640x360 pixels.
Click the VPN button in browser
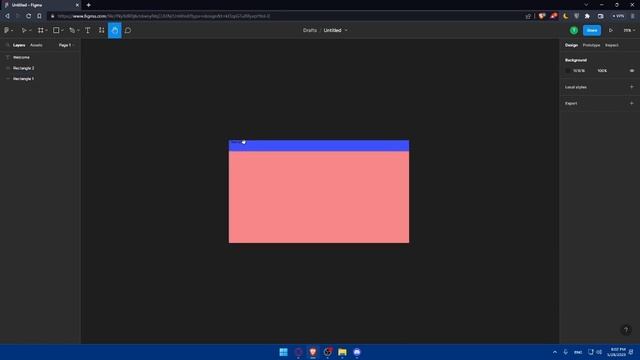pyautogui.click(x=618, y=16)
